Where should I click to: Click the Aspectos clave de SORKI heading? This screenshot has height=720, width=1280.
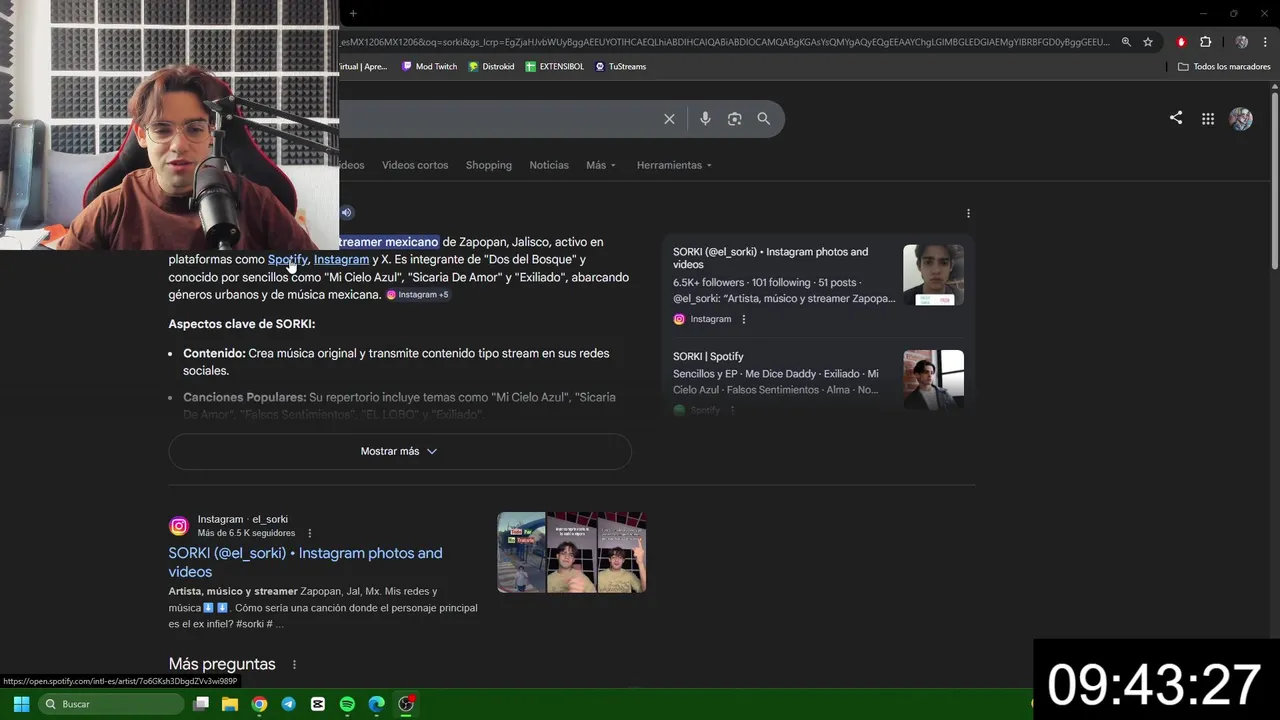click(x=242, y=324)
